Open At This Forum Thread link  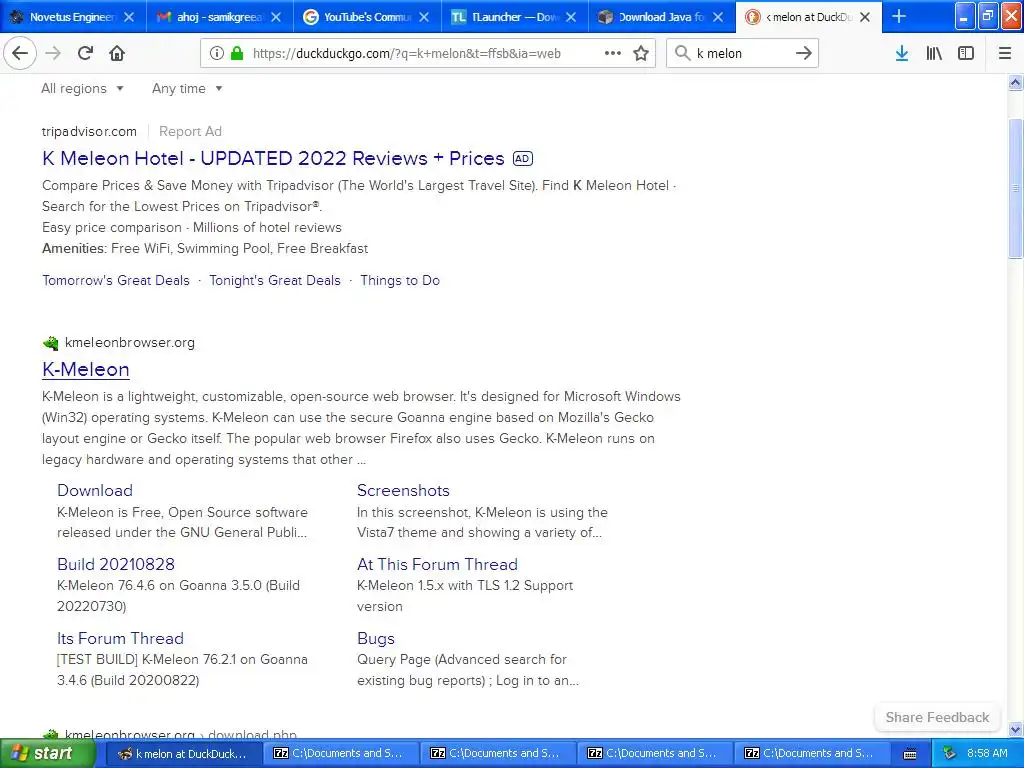(437, 564)
